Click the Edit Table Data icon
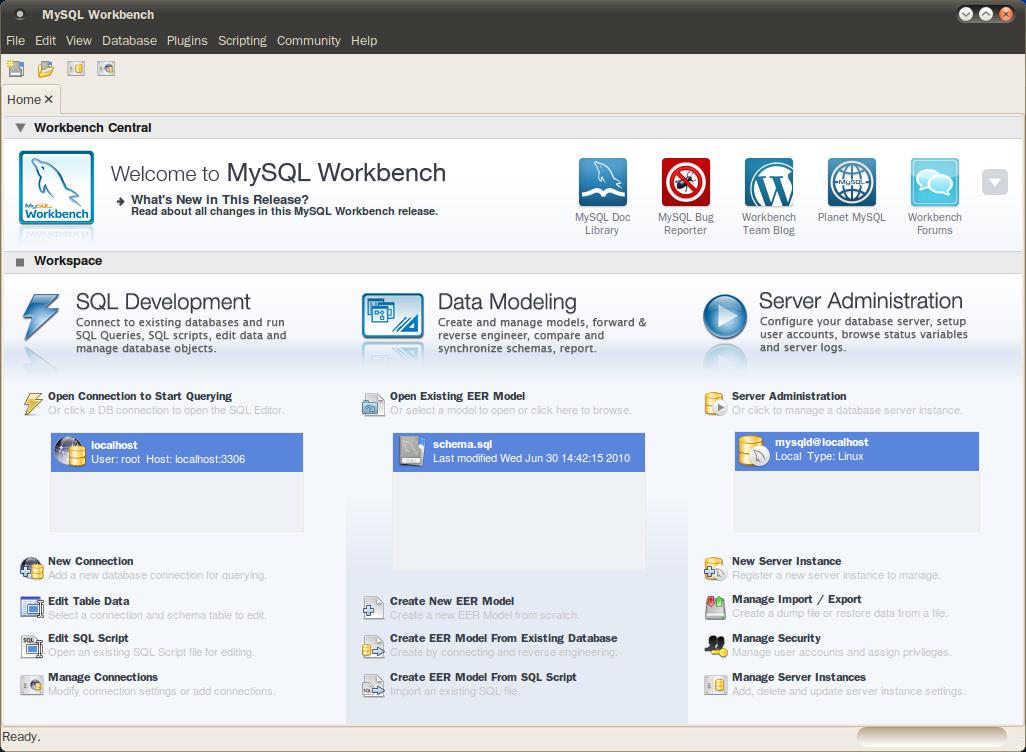This screenshot has height=752, width=1026. tap(31, 607)
